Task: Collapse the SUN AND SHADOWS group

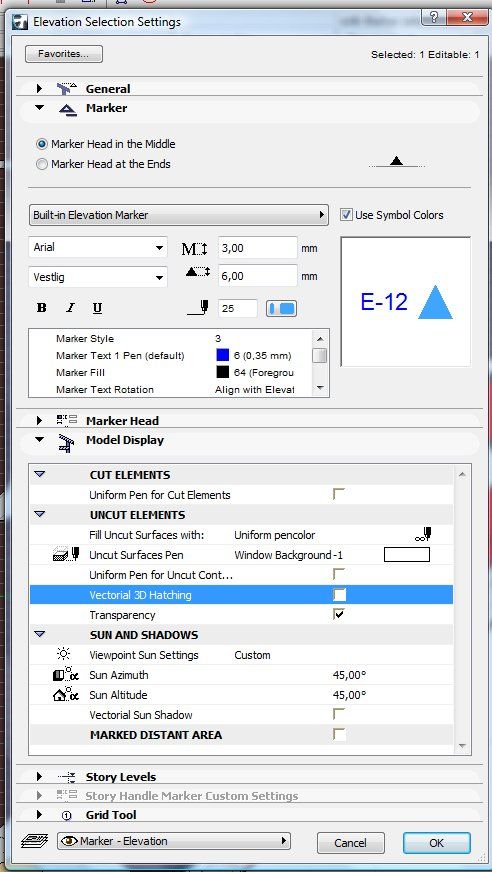Action: (x=39, y=634)
